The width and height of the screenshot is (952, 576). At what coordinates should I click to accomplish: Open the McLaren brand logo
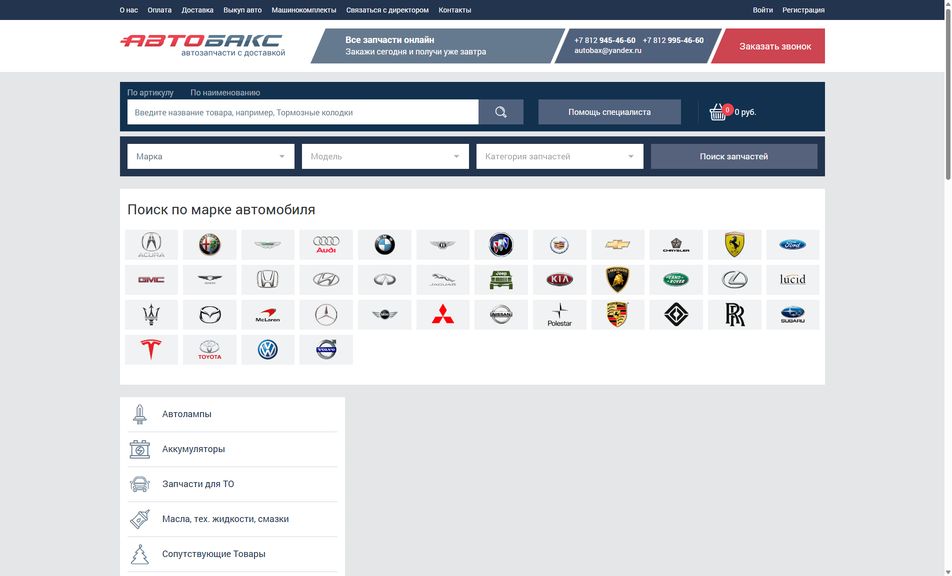pyautogui.click(x=268, y=315)
